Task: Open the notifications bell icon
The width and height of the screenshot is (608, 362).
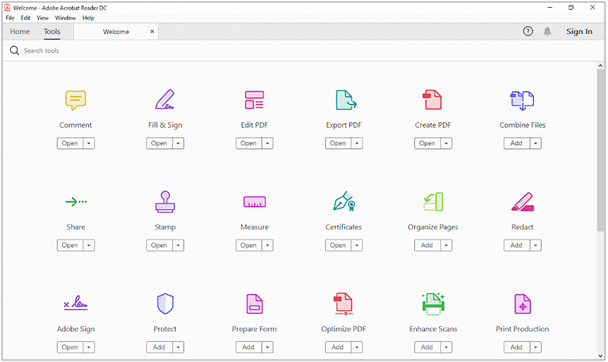Action: point(547,31)
